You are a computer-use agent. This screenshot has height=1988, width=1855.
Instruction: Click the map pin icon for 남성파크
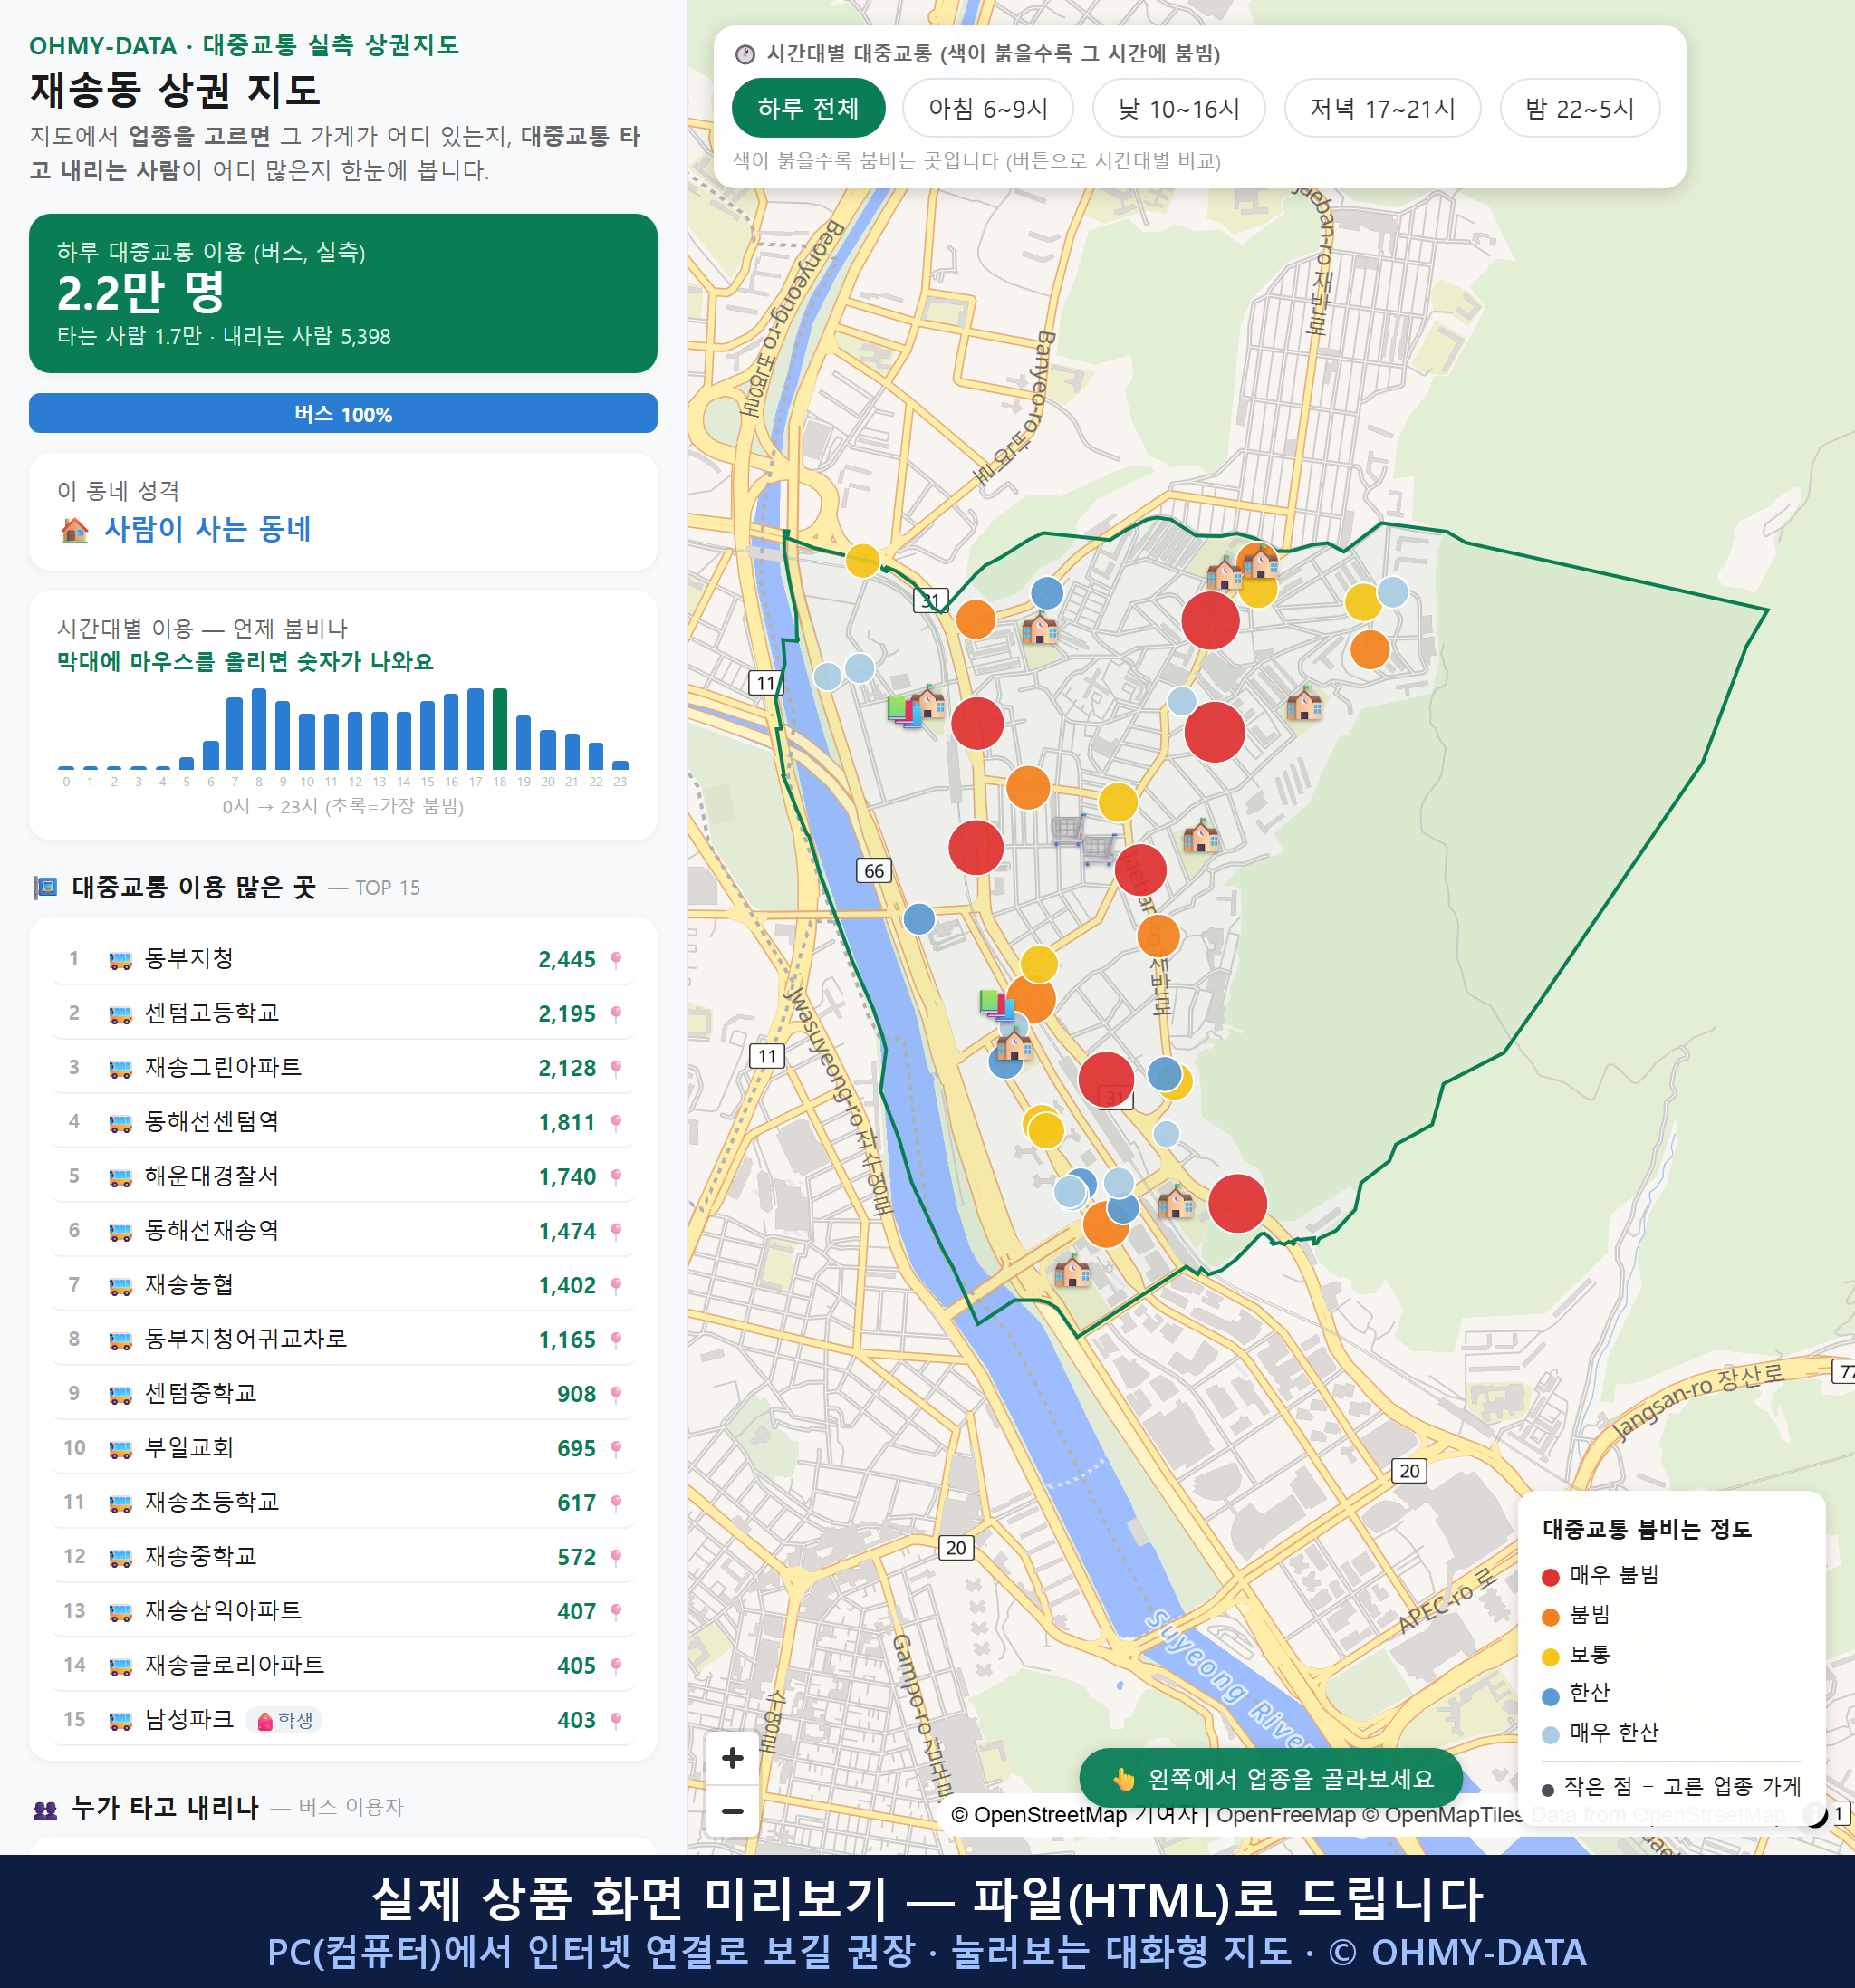(x=616, y=1720)
